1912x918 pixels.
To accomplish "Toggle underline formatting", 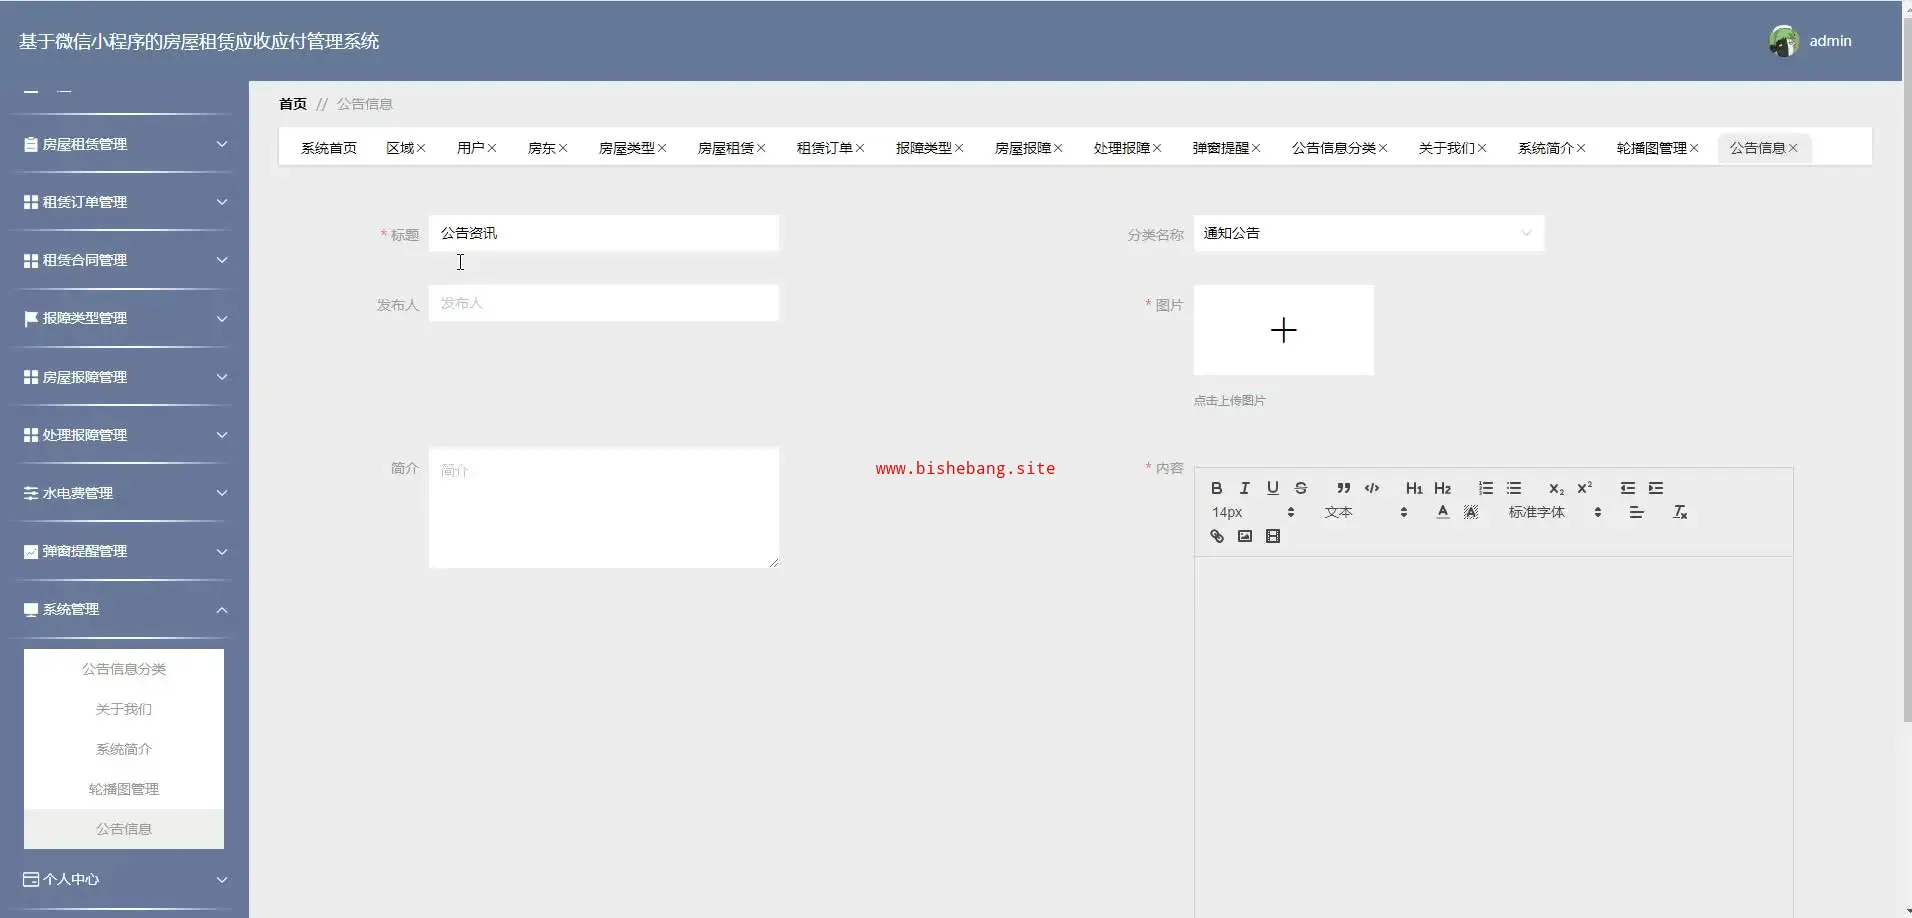I will (x=1272, y=488).
